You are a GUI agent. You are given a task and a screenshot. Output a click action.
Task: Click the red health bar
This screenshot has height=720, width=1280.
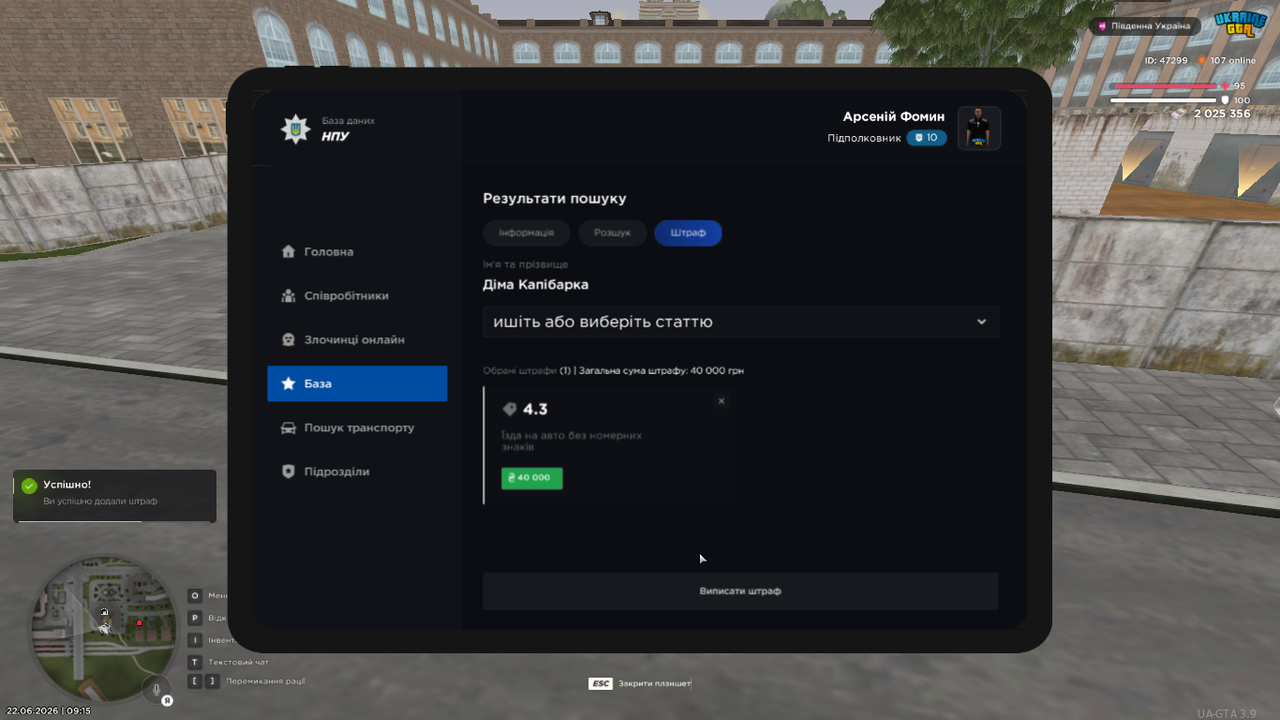(x=1164, y=86)
